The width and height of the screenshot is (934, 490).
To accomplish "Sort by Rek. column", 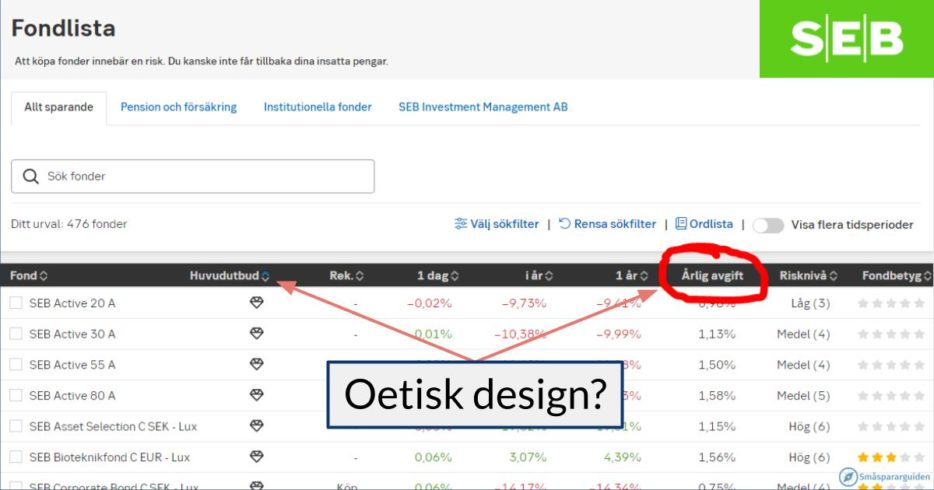I will click(x=346, y=276).
